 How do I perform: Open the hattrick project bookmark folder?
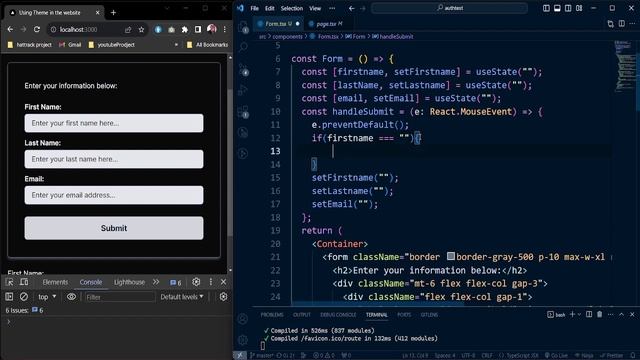pos(30,45)
